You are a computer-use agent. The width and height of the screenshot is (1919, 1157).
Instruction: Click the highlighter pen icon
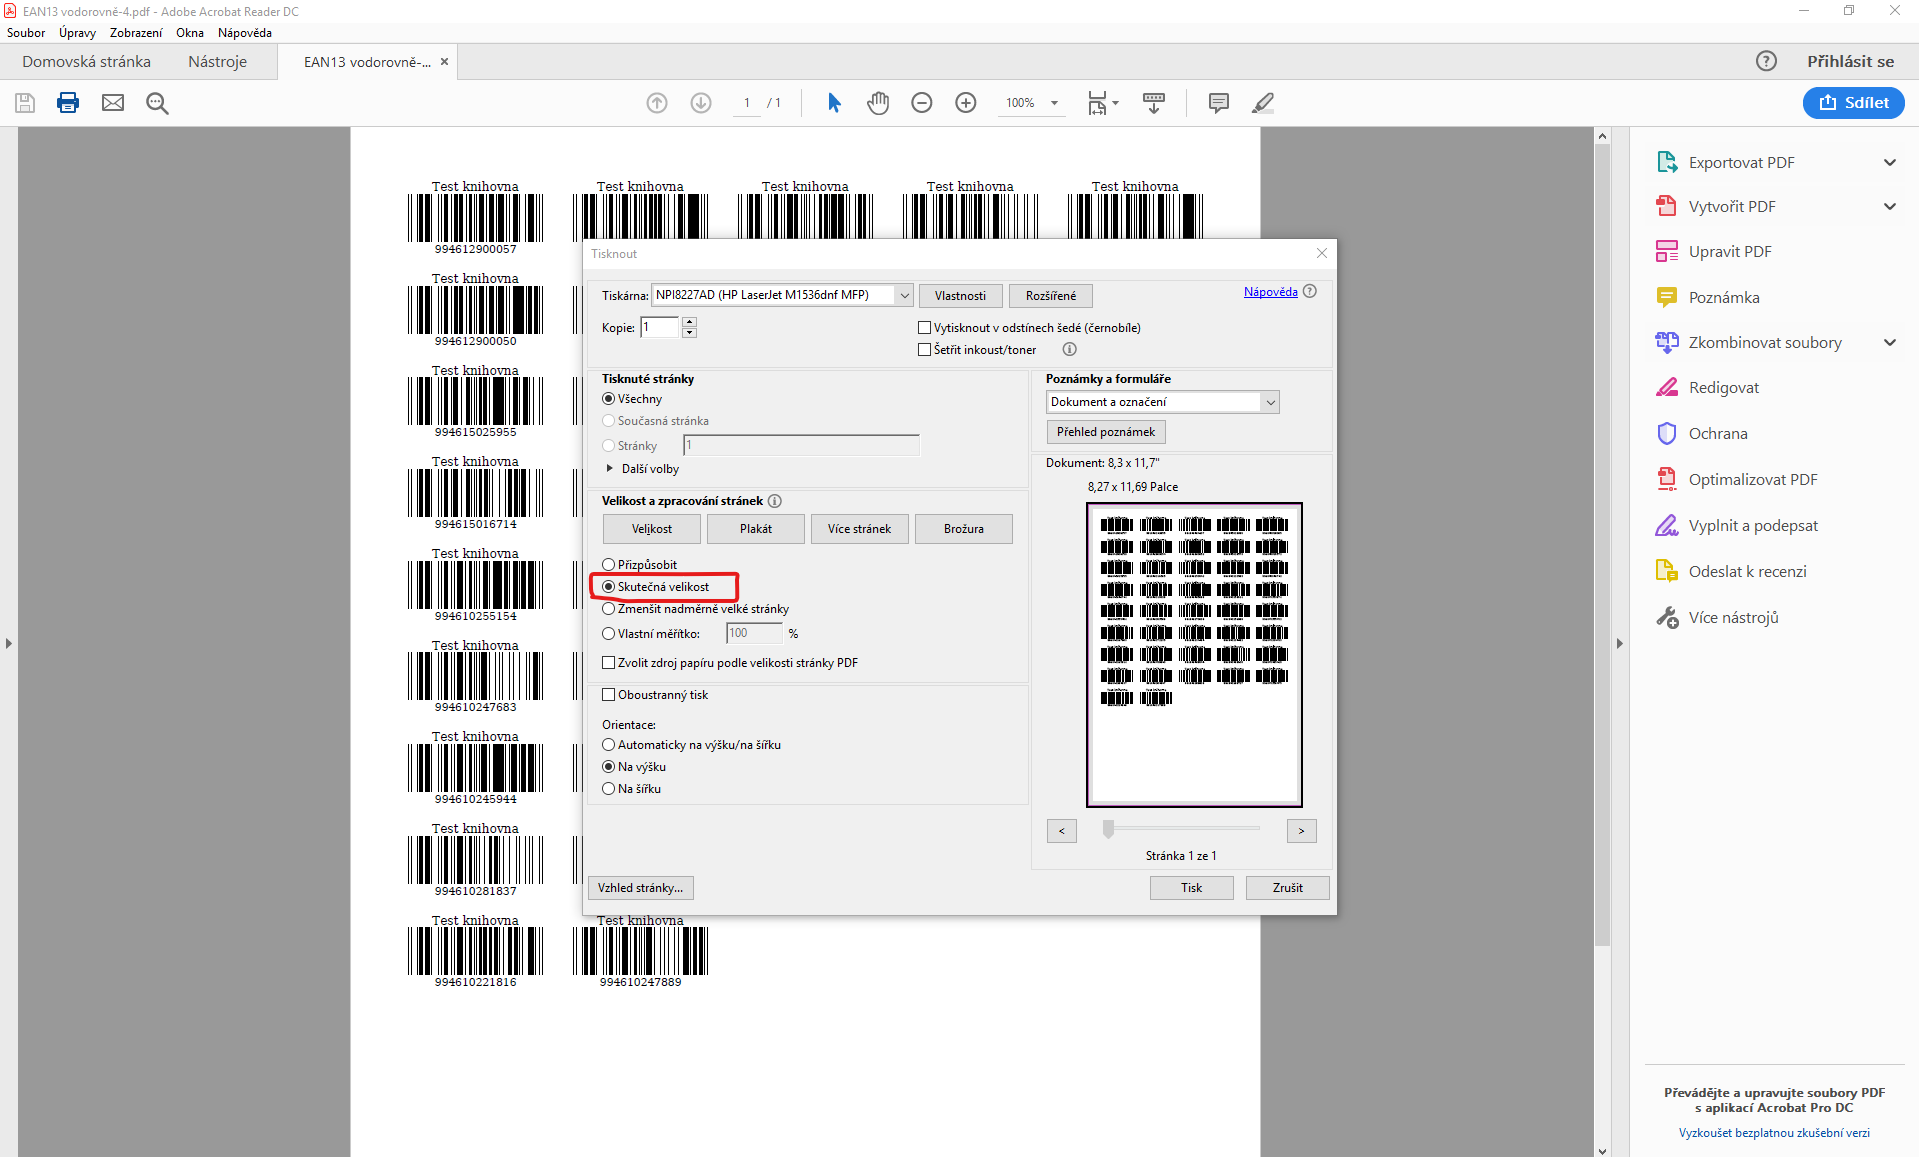click(x=1263, y=103)
